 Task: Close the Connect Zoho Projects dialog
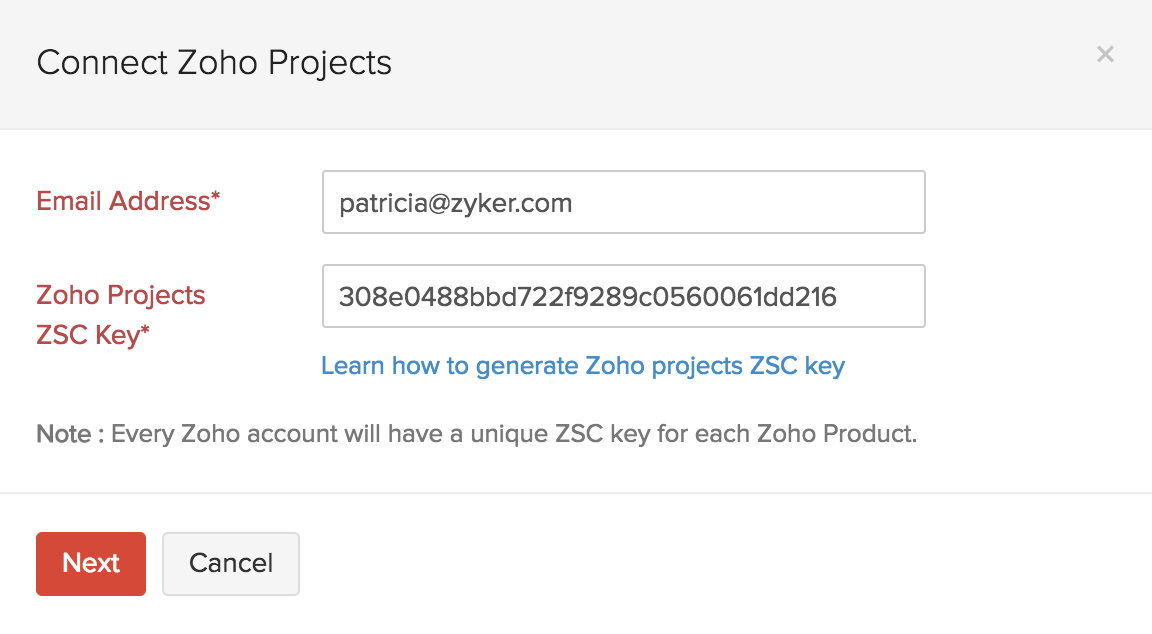click(x=1105, y=54)
